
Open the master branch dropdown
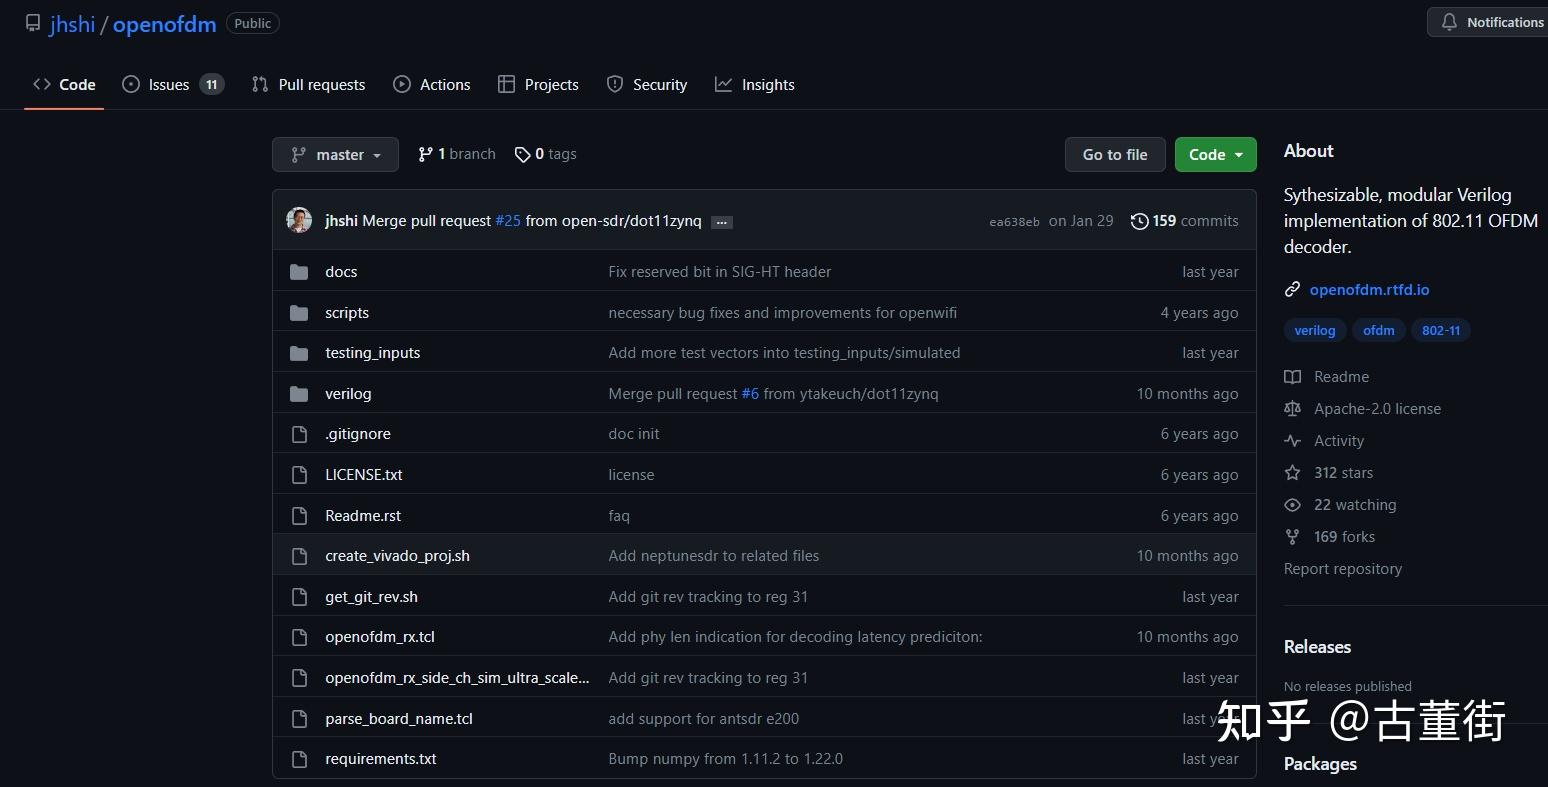click(335, 154)
